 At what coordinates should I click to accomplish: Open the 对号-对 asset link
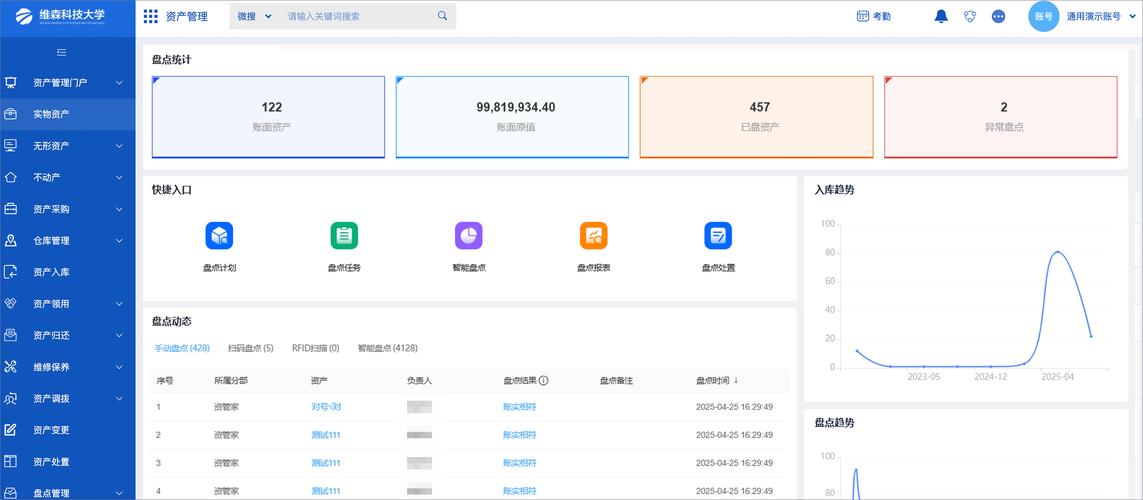click(x=326, y=407)
